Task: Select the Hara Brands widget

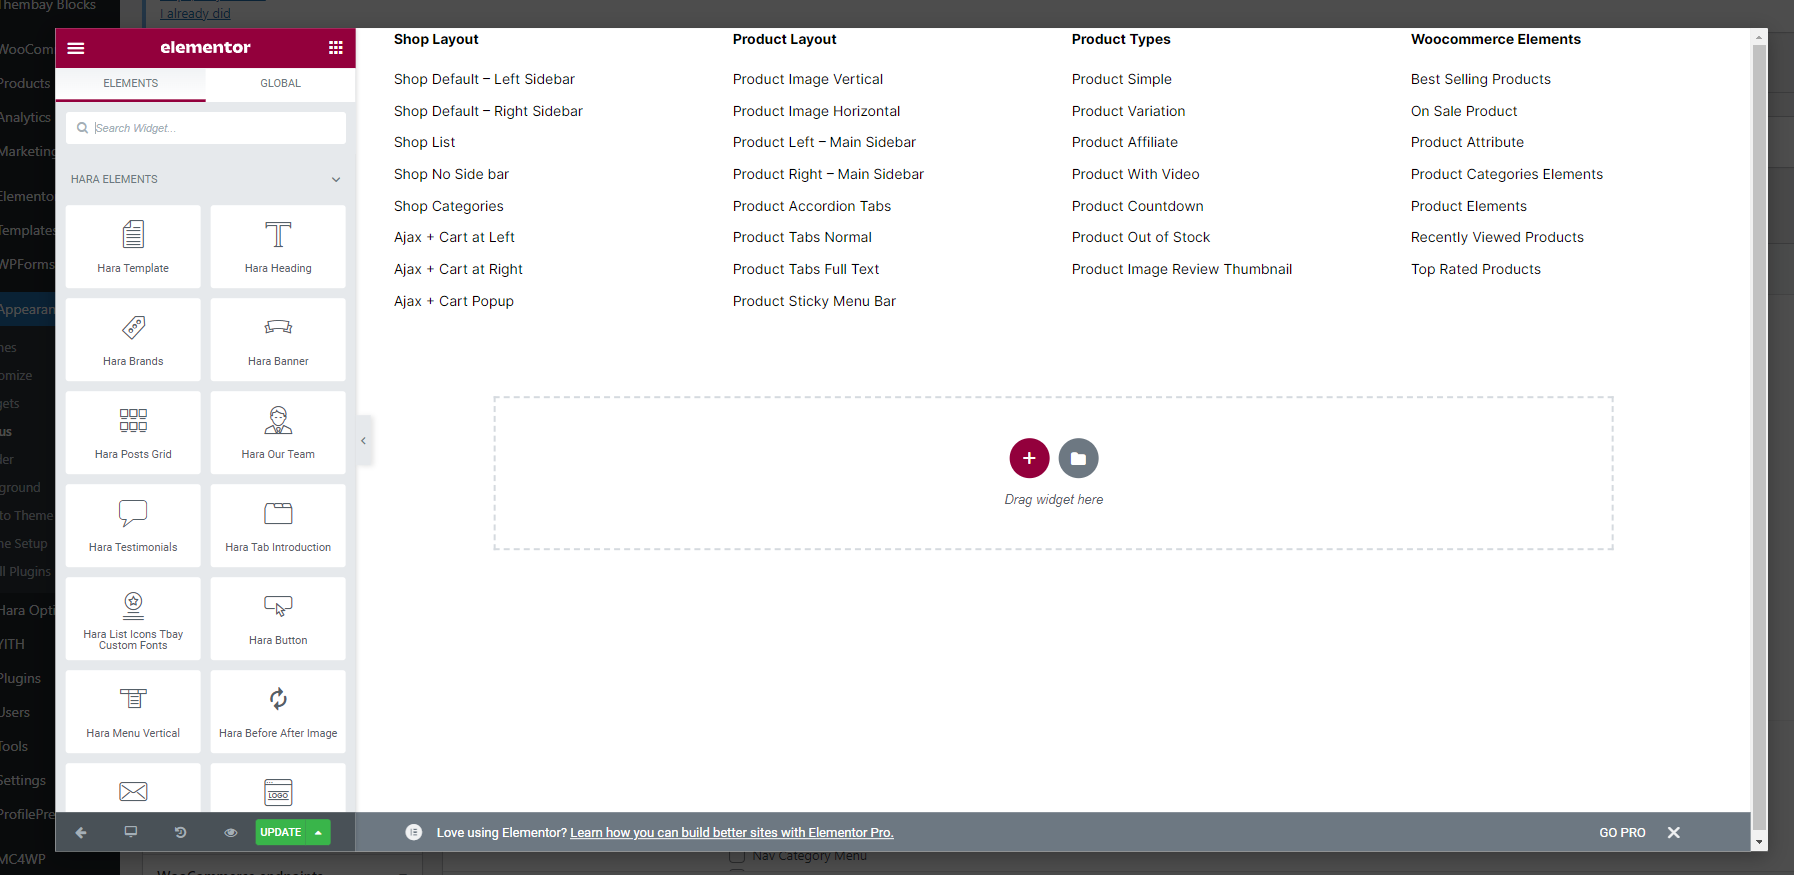Action: point(133,339)
